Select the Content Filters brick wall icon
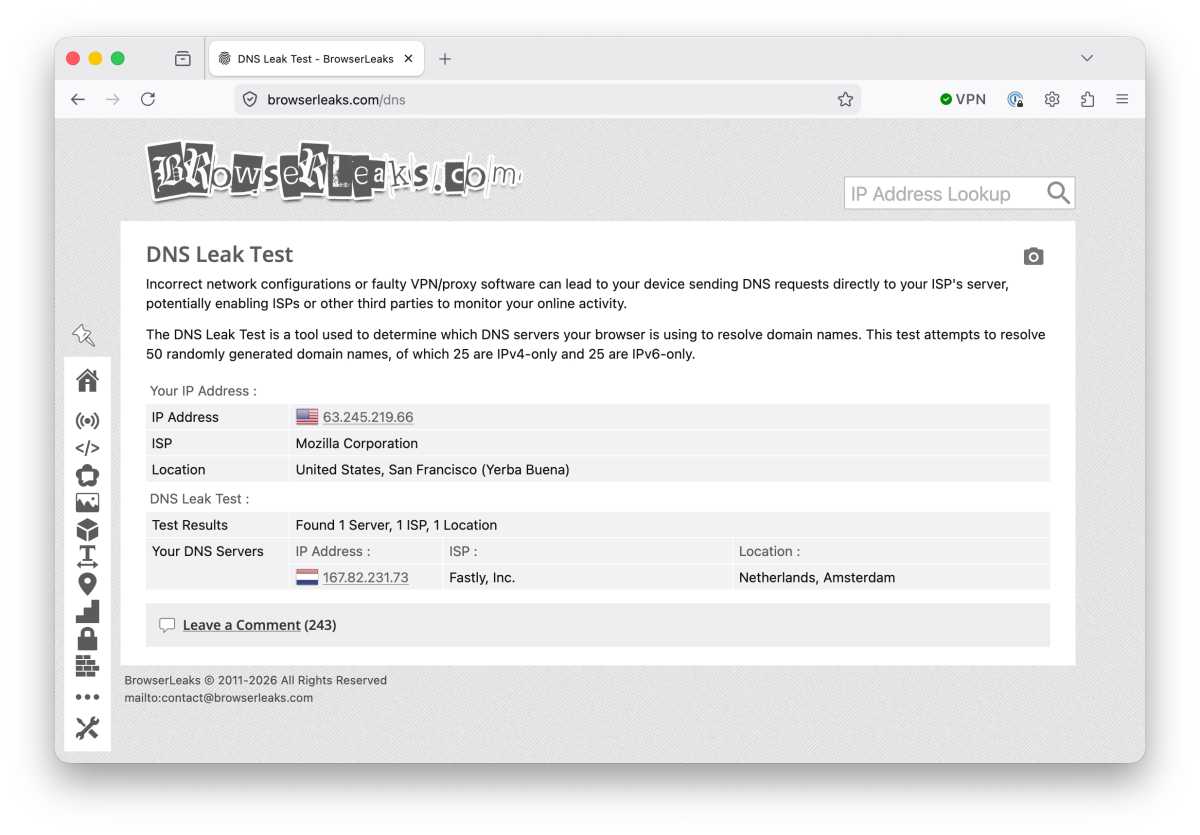1200x835 pixels. tap(87, 664)
